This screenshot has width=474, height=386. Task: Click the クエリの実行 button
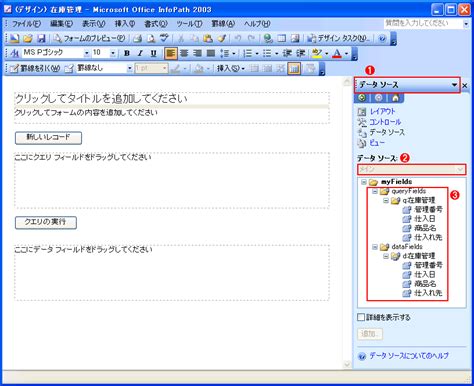tap(46, 222)
